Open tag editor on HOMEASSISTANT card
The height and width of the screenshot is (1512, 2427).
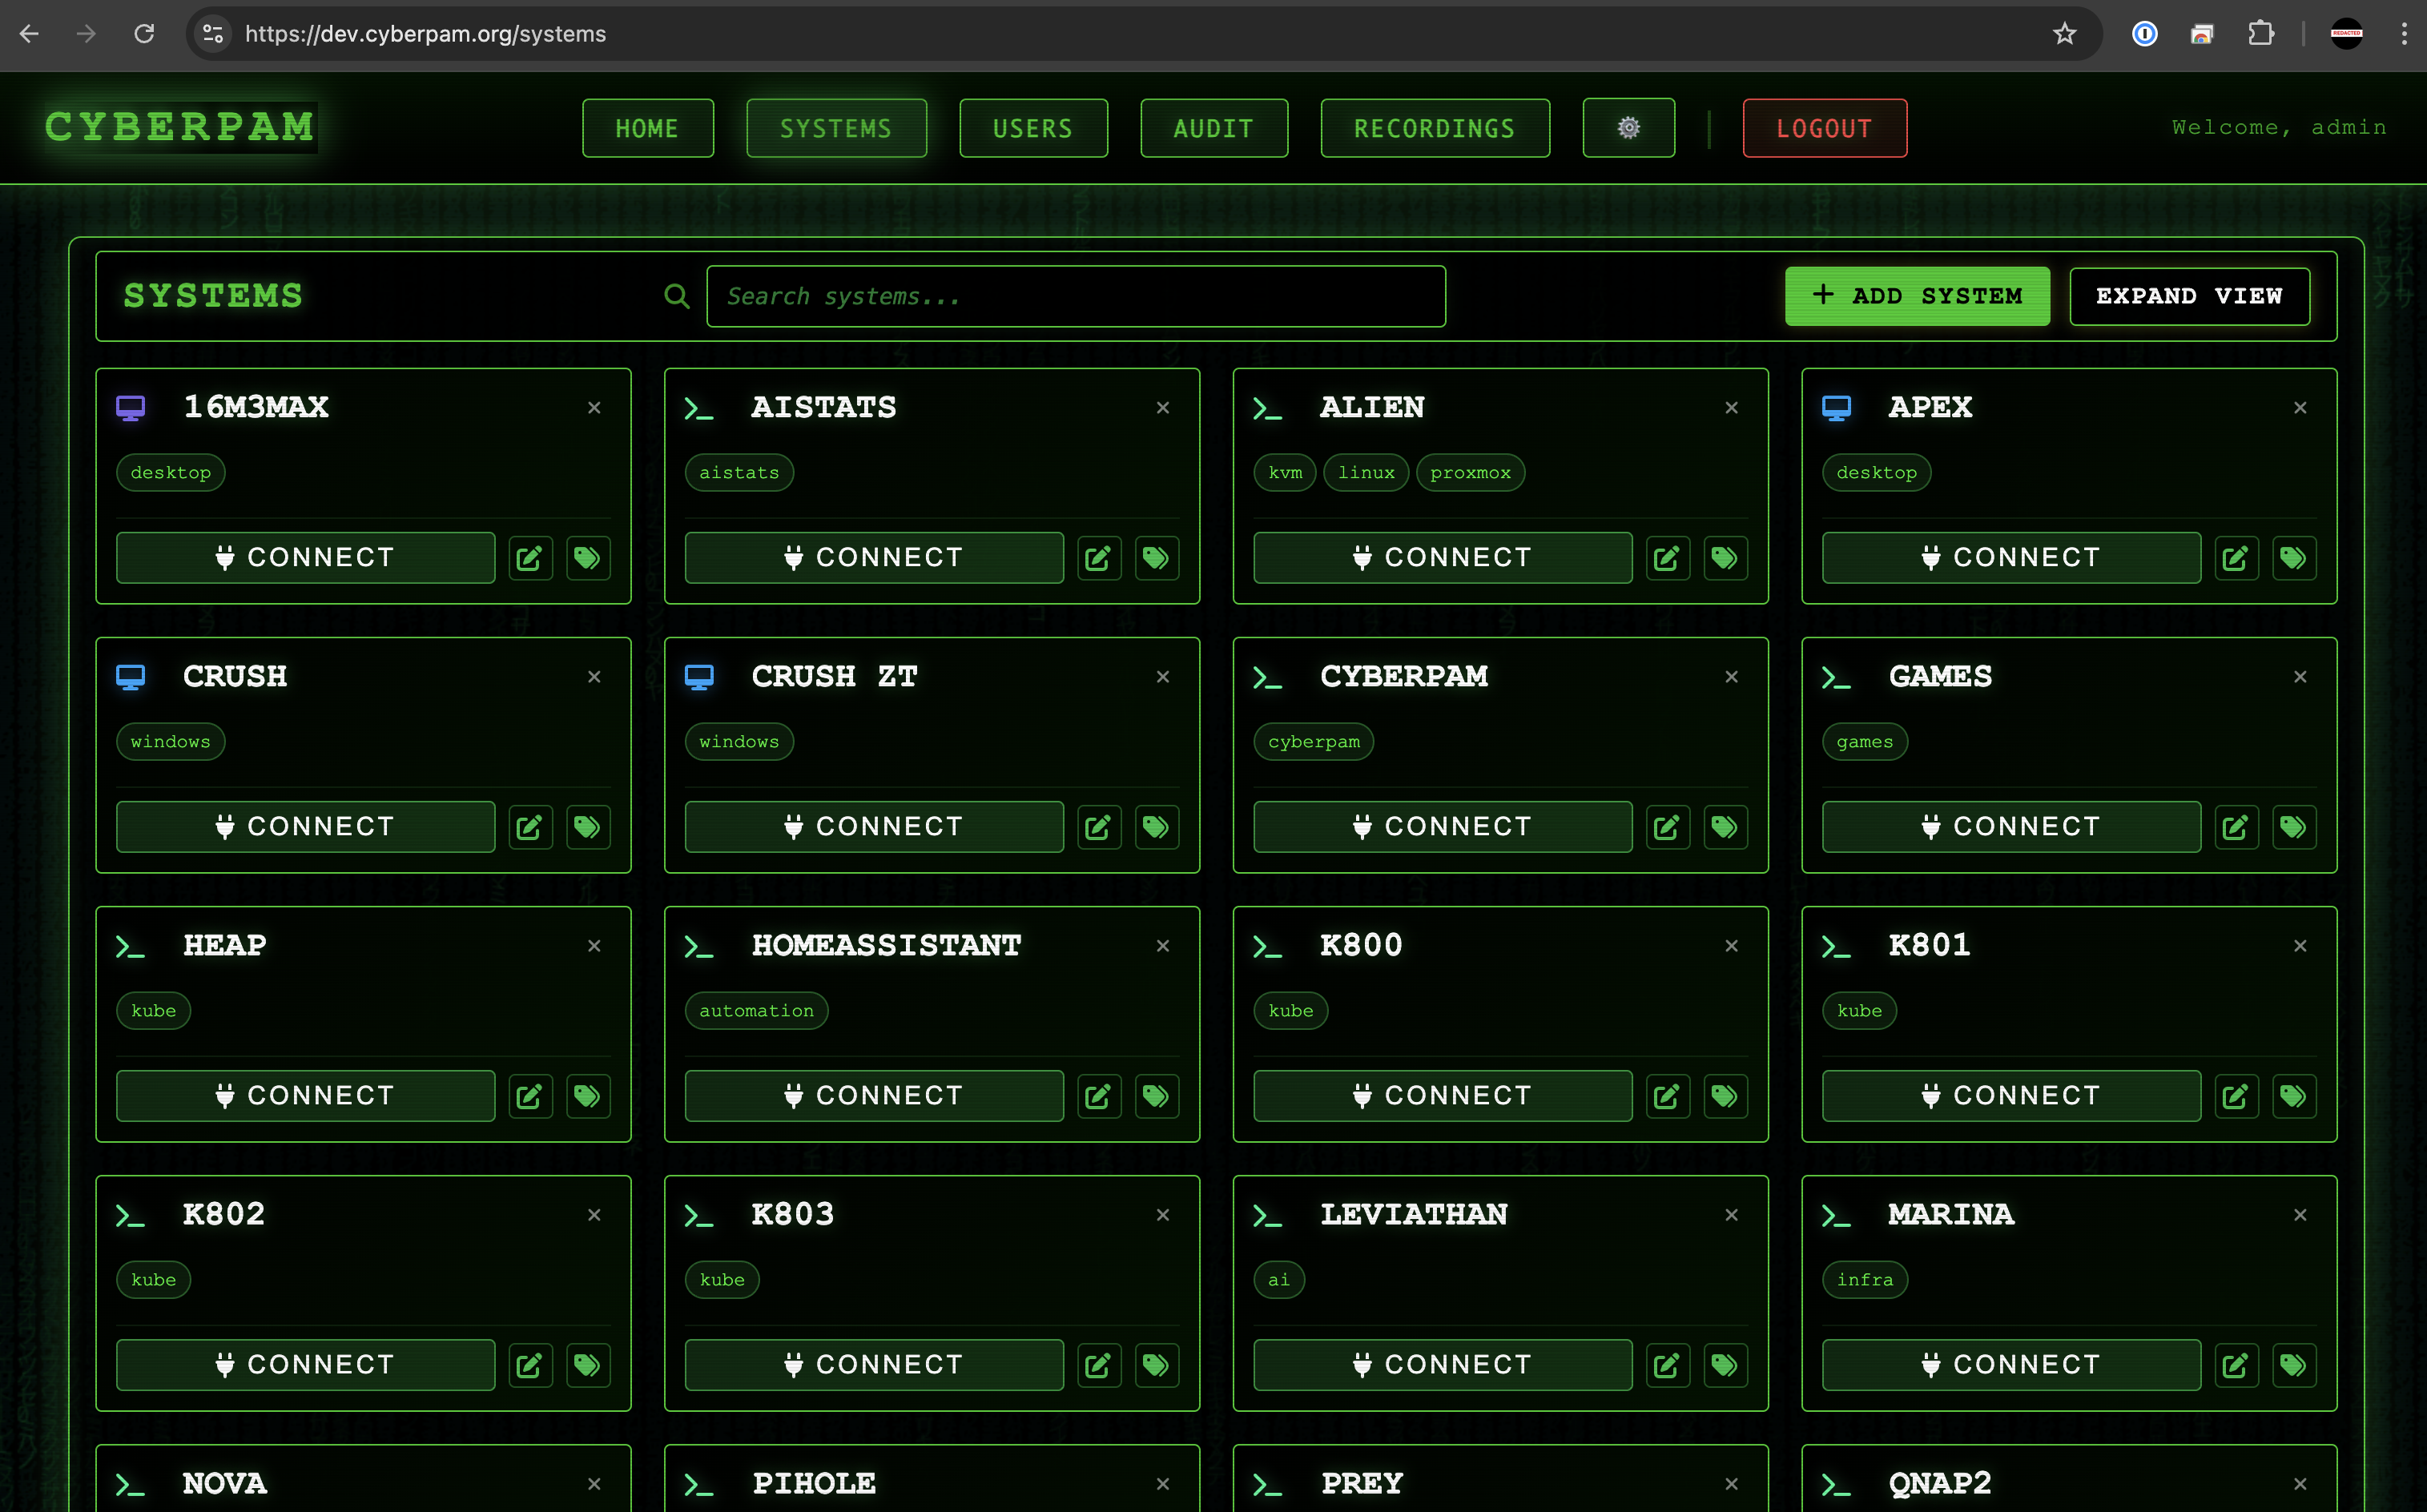pyautogui.click(x=1157, y=1096)
